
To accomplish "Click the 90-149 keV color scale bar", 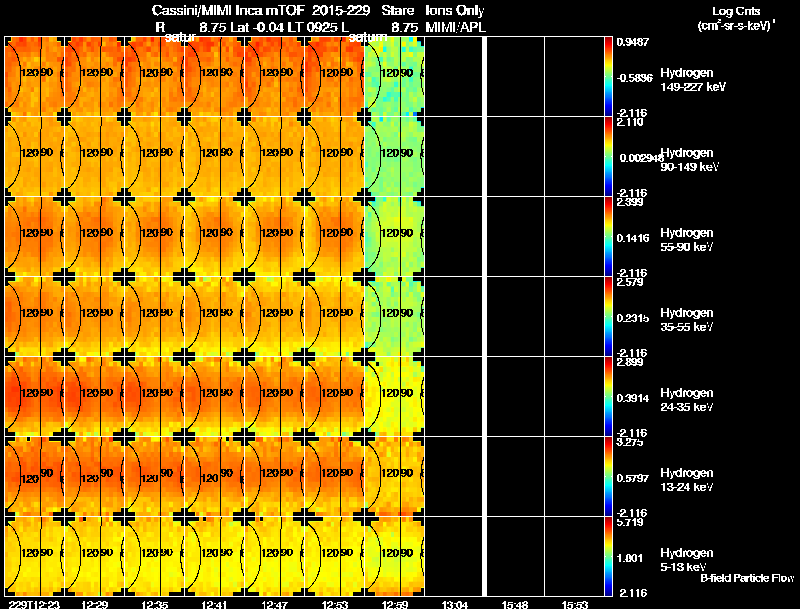I will point(608,157).
